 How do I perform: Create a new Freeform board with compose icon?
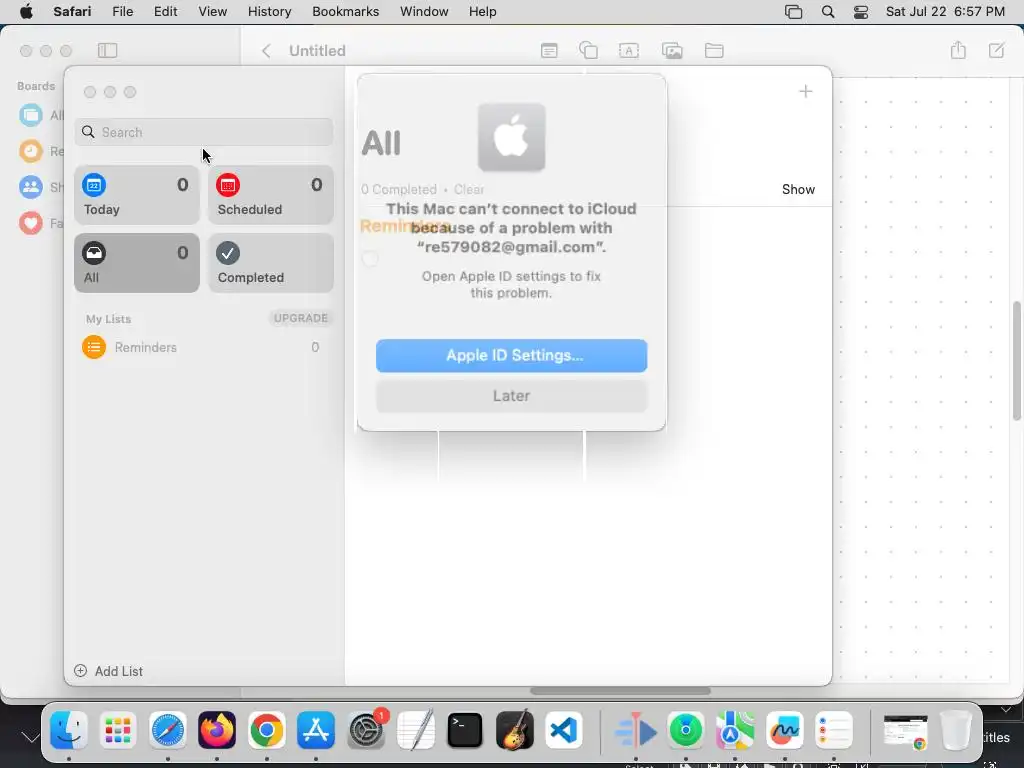pos(997,50)
